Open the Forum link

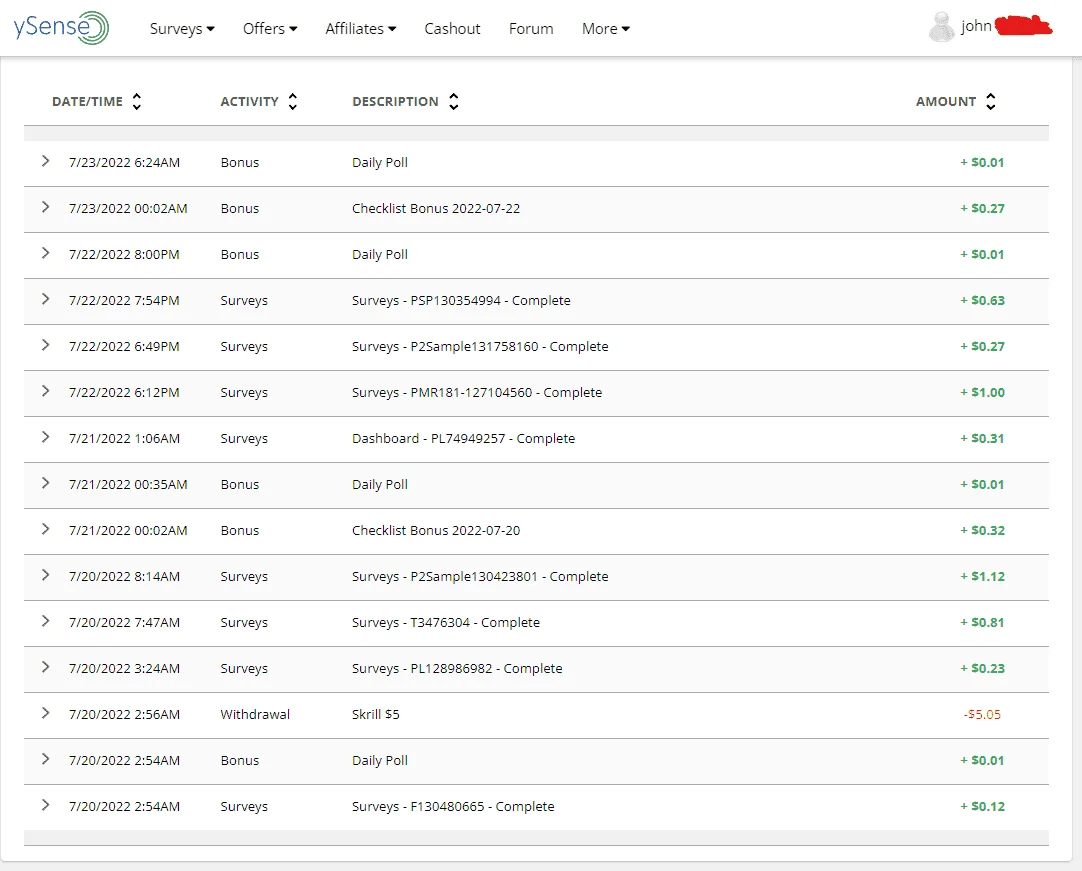click(x=531, y=29)
